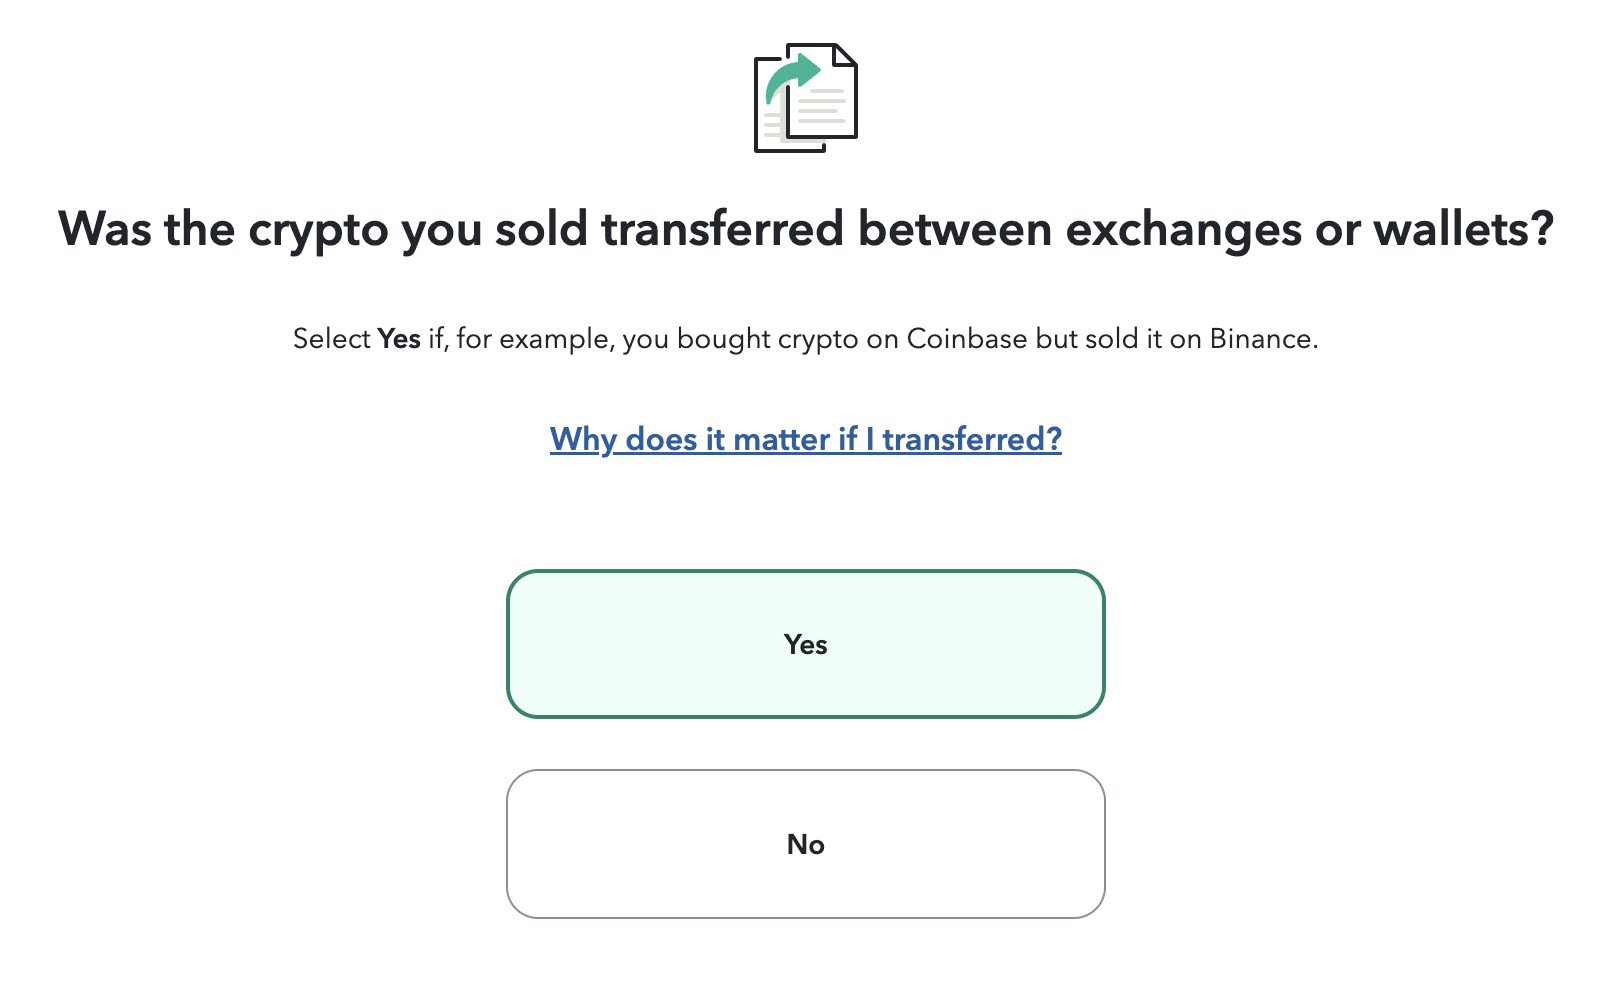
Task: Select Yes to confirm crypto was transferred
Action: point(805,644)
